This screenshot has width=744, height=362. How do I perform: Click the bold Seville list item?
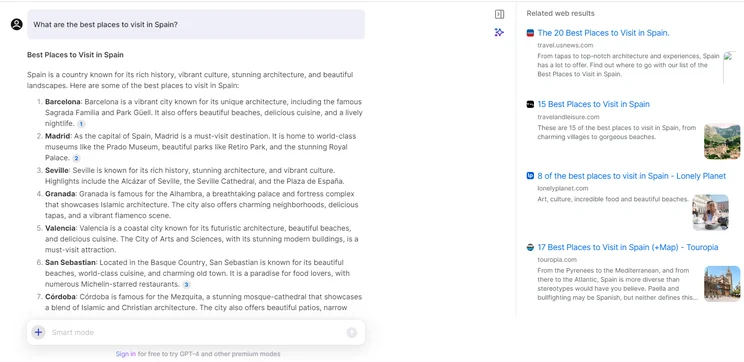pos(57,170)
